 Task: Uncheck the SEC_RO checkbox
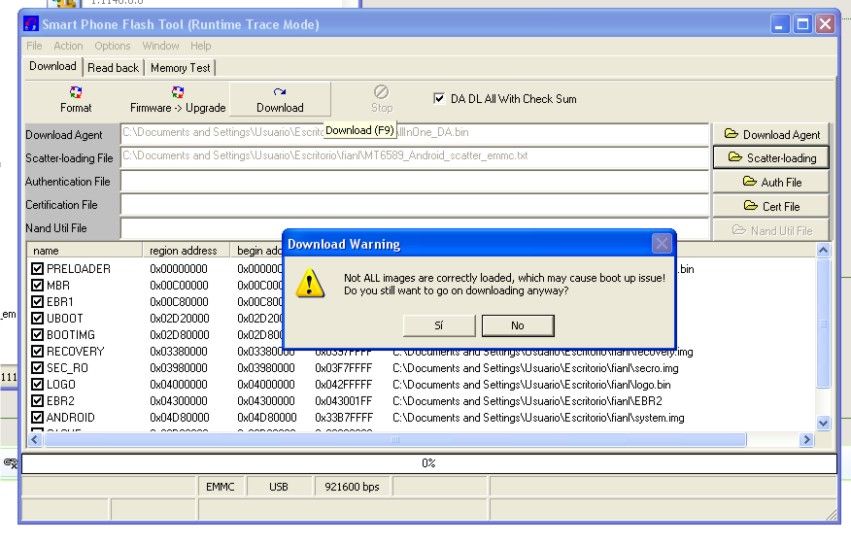pyautogui.click(x=37, y=367)
